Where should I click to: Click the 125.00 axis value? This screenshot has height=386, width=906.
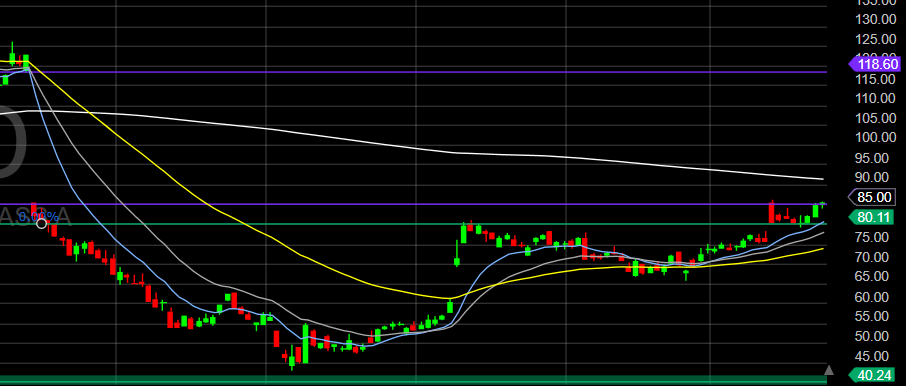click(x=875, y=39)
